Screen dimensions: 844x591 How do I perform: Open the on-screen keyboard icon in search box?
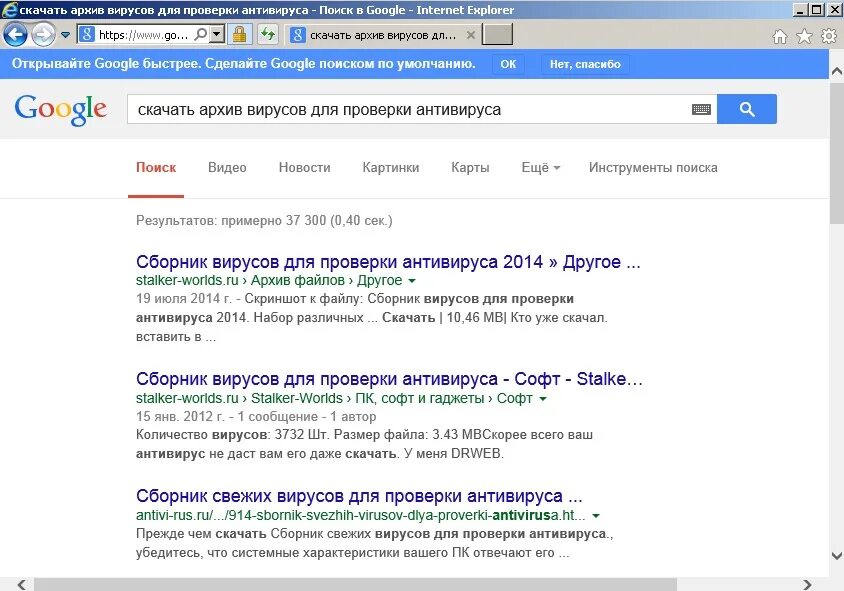pos(701,109)
